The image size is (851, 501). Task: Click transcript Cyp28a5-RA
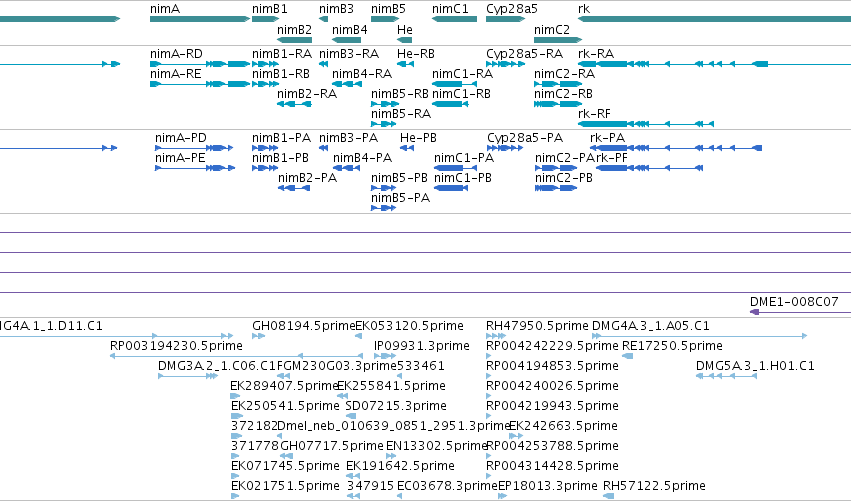(506, 64)
